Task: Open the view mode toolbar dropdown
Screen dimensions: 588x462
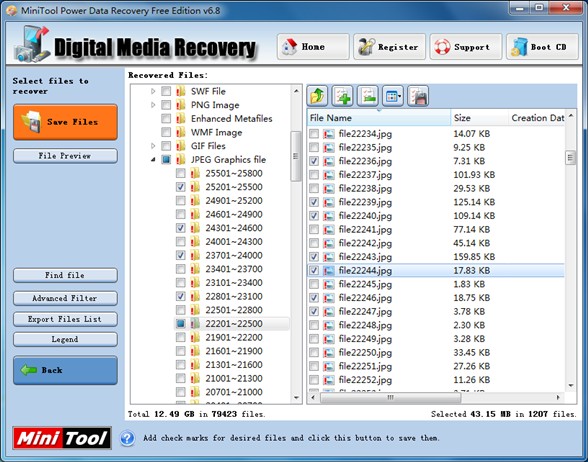Action: point(393,96)
